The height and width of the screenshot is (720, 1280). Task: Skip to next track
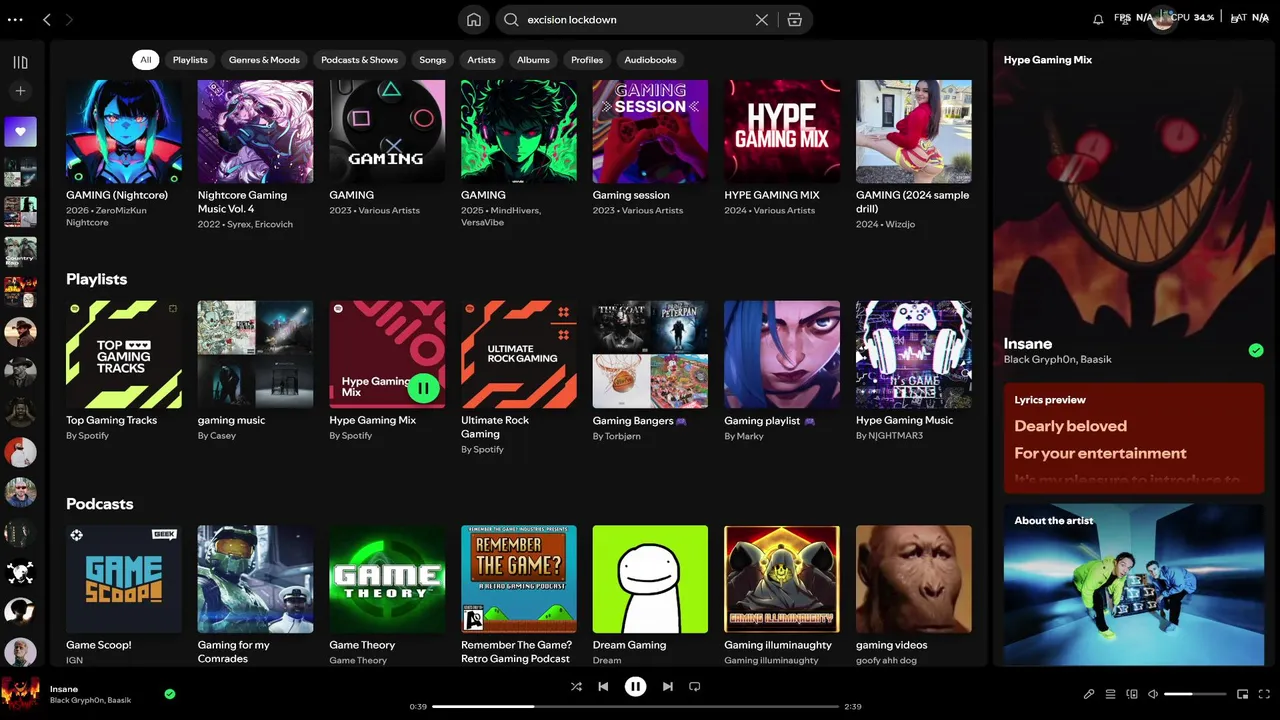click(x=668, y=686)
